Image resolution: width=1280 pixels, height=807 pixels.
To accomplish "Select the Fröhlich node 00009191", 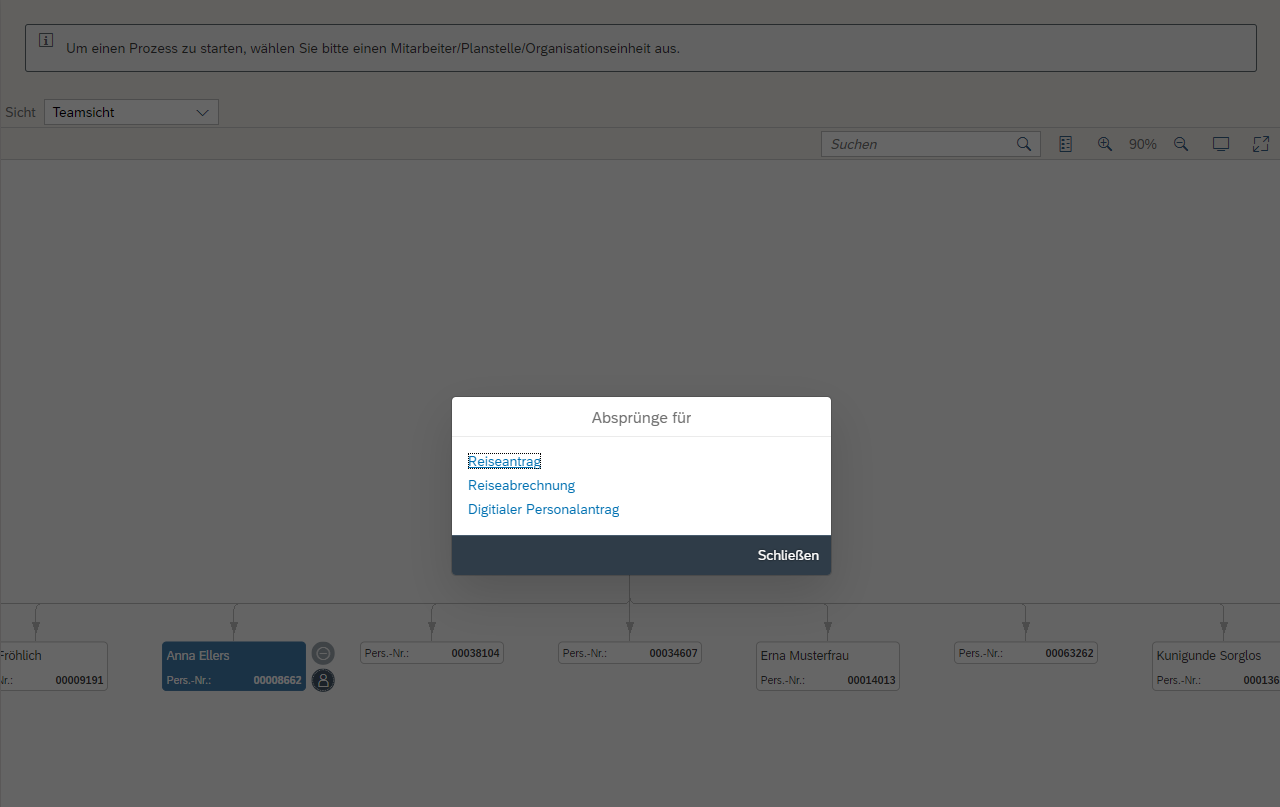I will pos(54,666).
